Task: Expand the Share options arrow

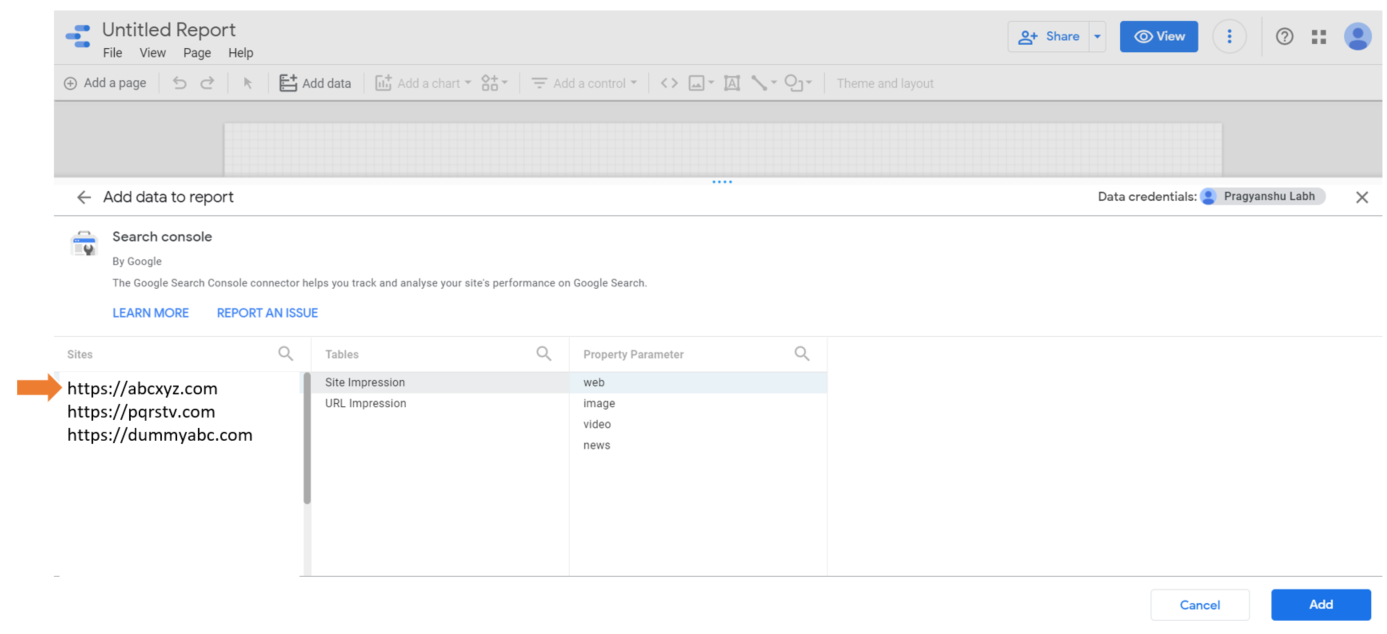Action: pyautogui.click(x=1097, y=36)
